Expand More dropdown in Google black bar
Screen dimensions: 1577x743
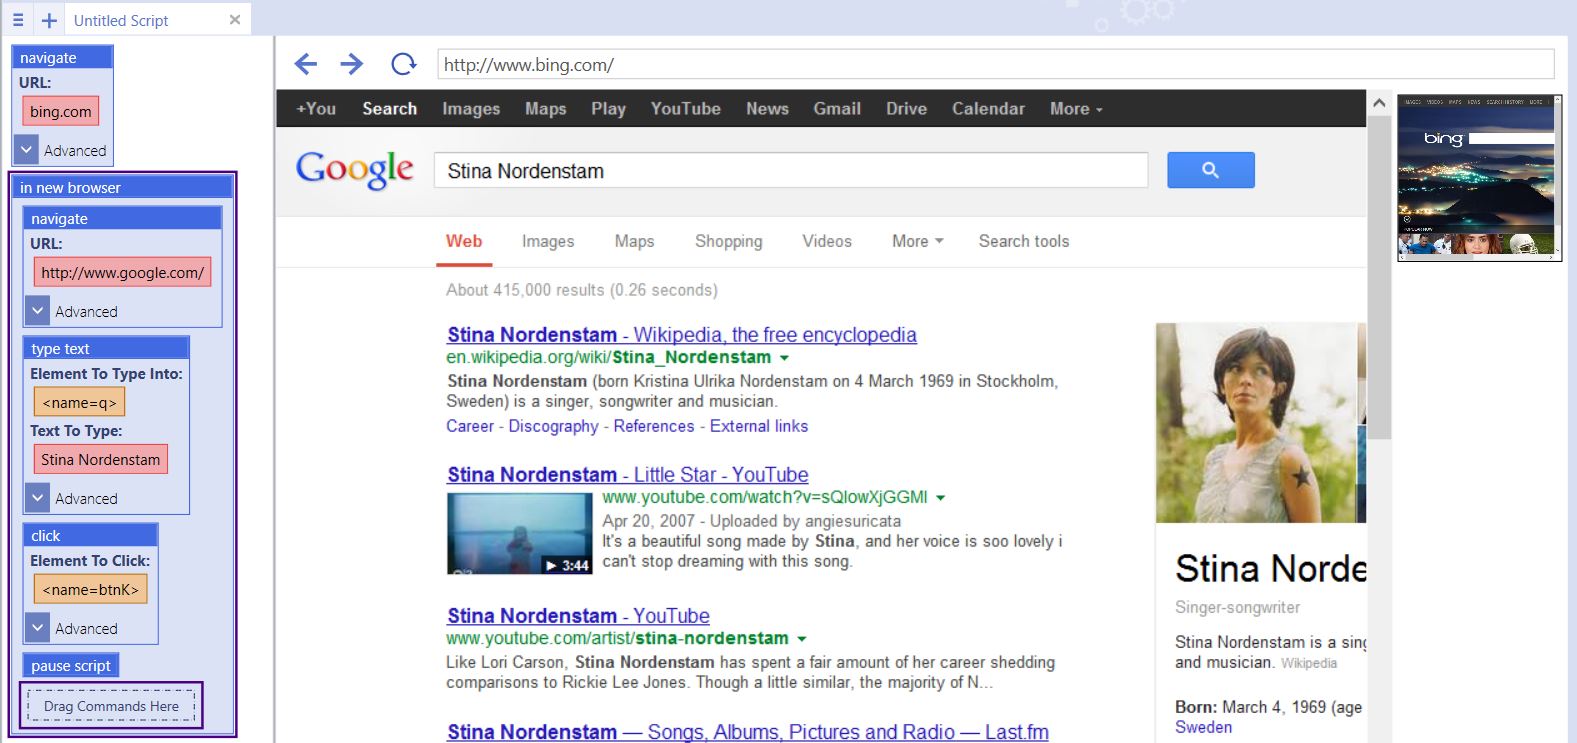pos(1076,109)
